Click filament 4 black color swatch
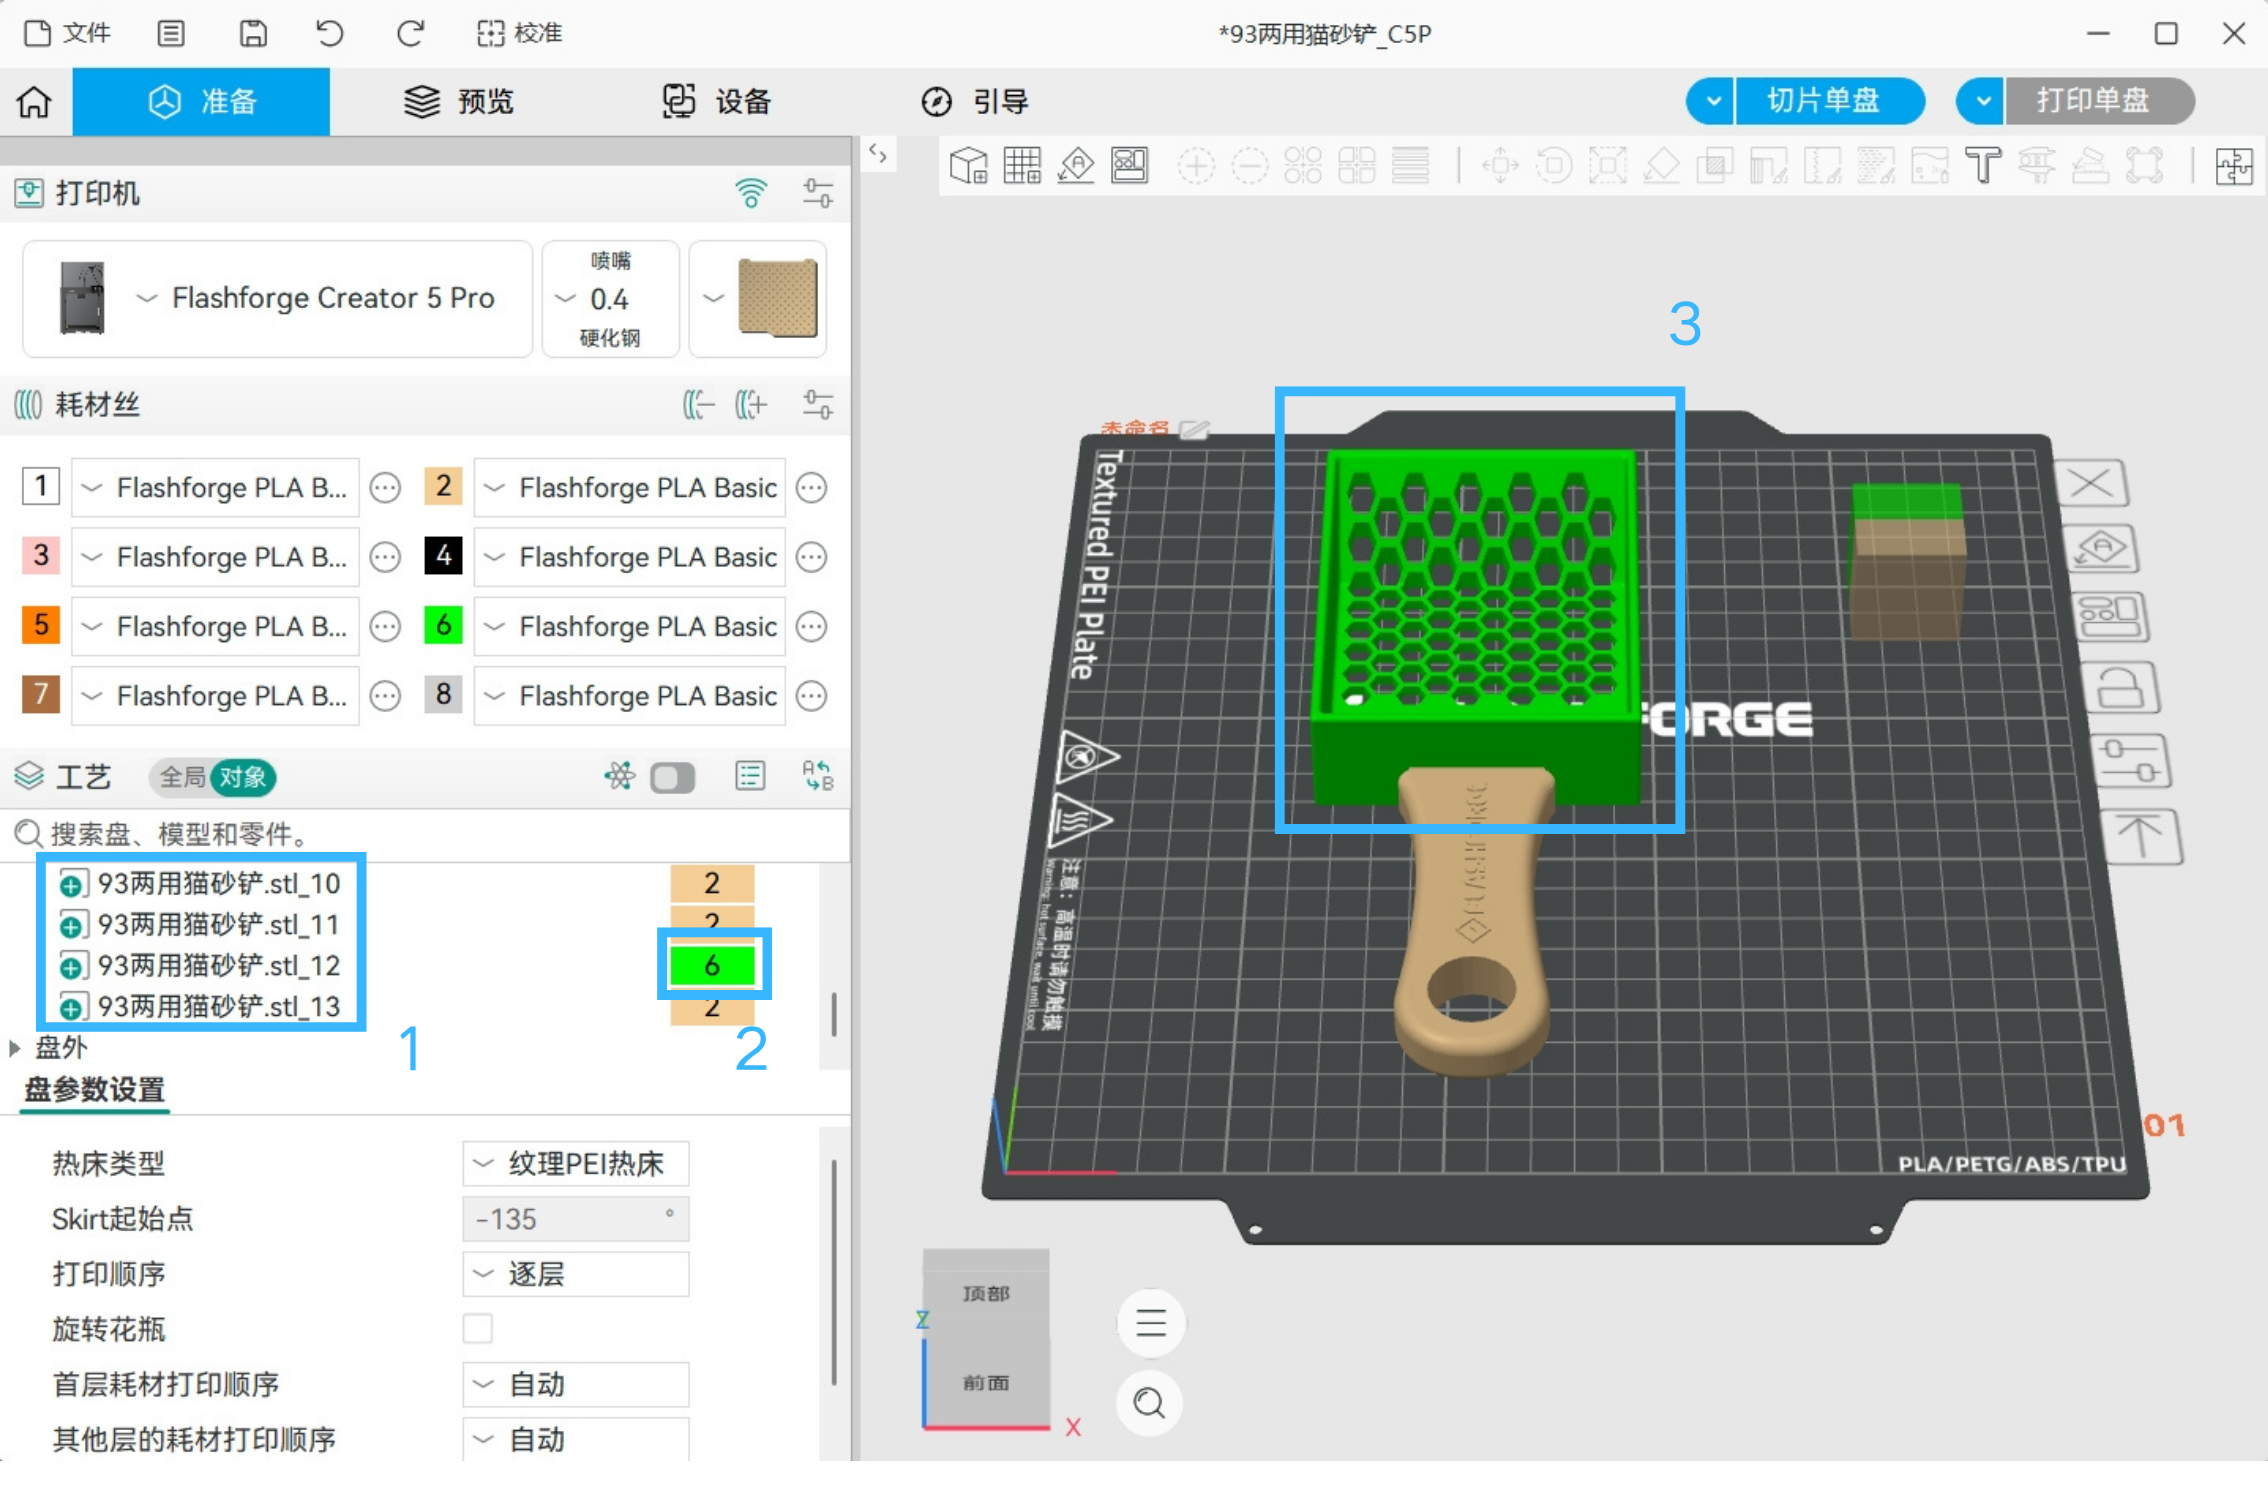This screenshot has height=1512, width=2268. click(x=443, y=556)
